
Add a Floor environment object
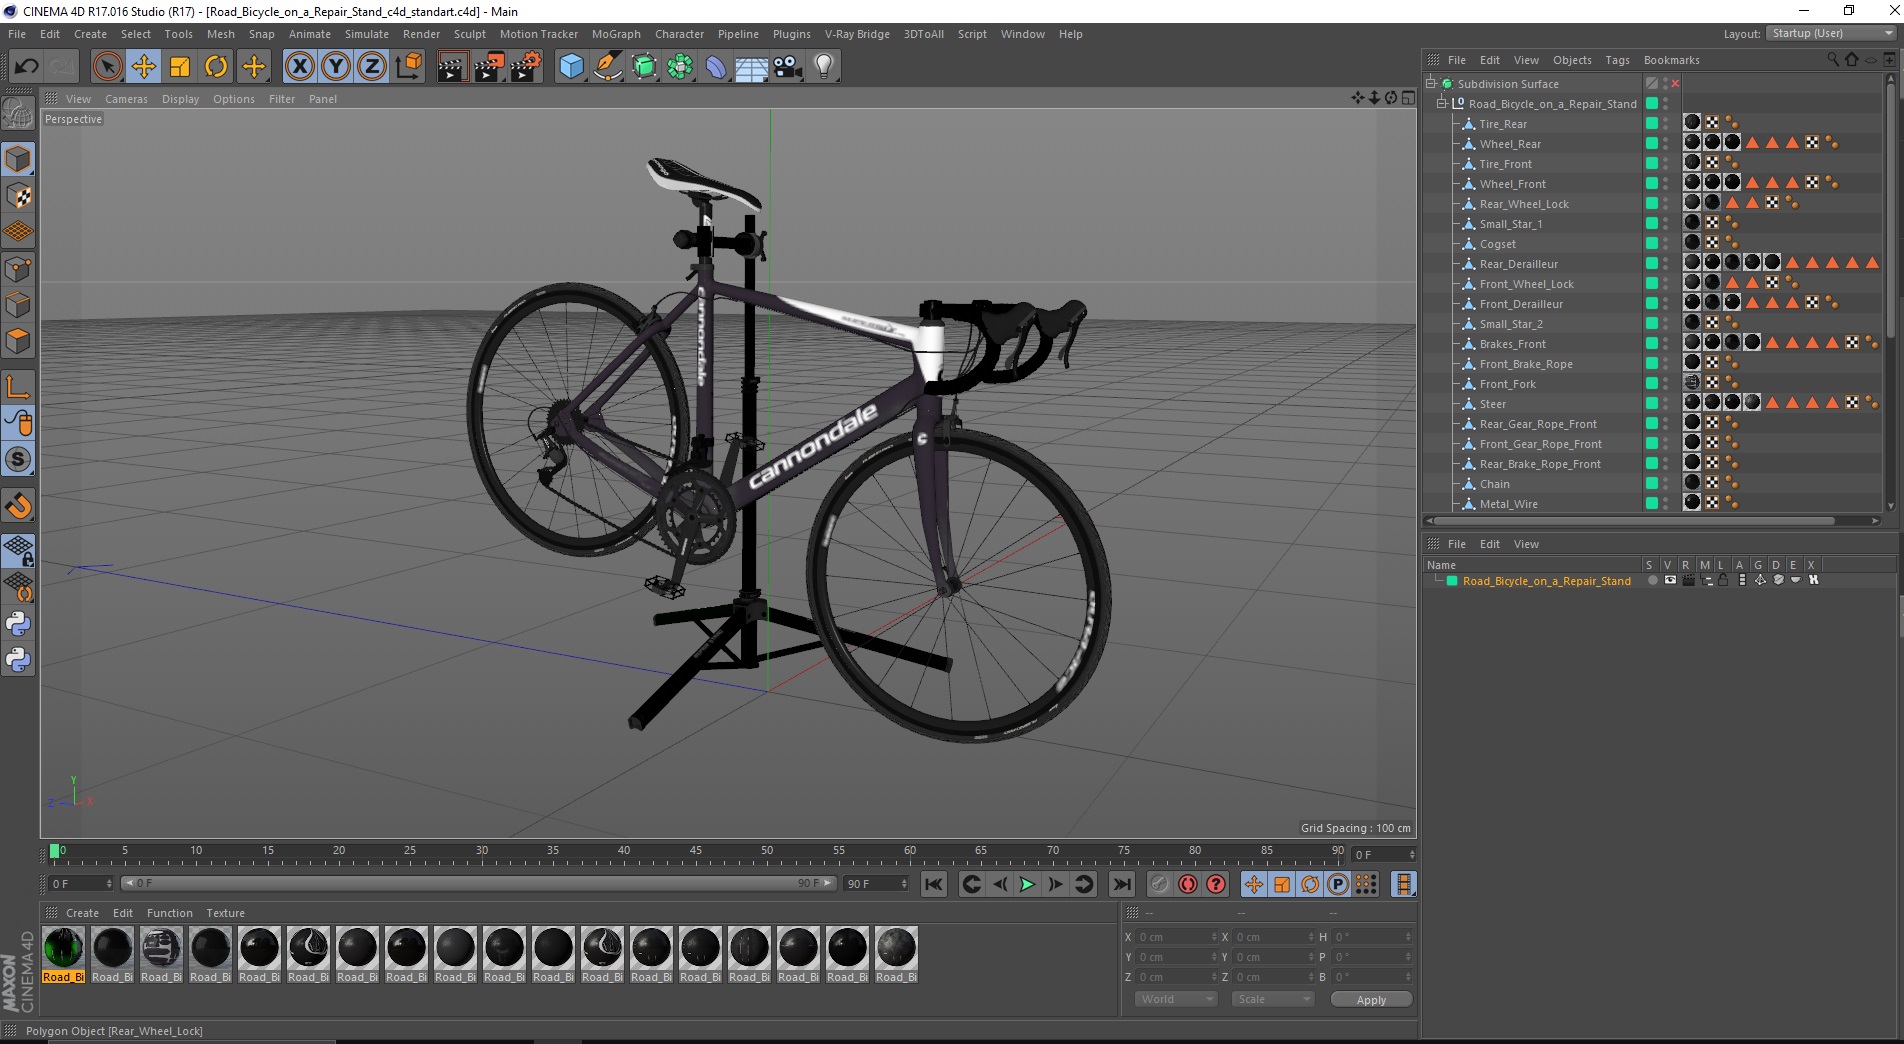(x=751, y=67)
